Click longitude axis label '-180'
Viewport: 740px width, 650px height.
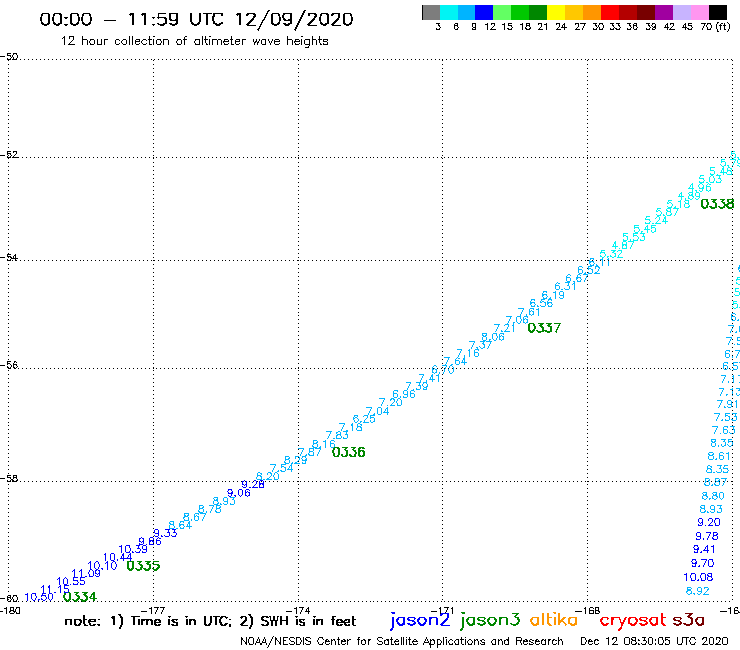(10, 610)
